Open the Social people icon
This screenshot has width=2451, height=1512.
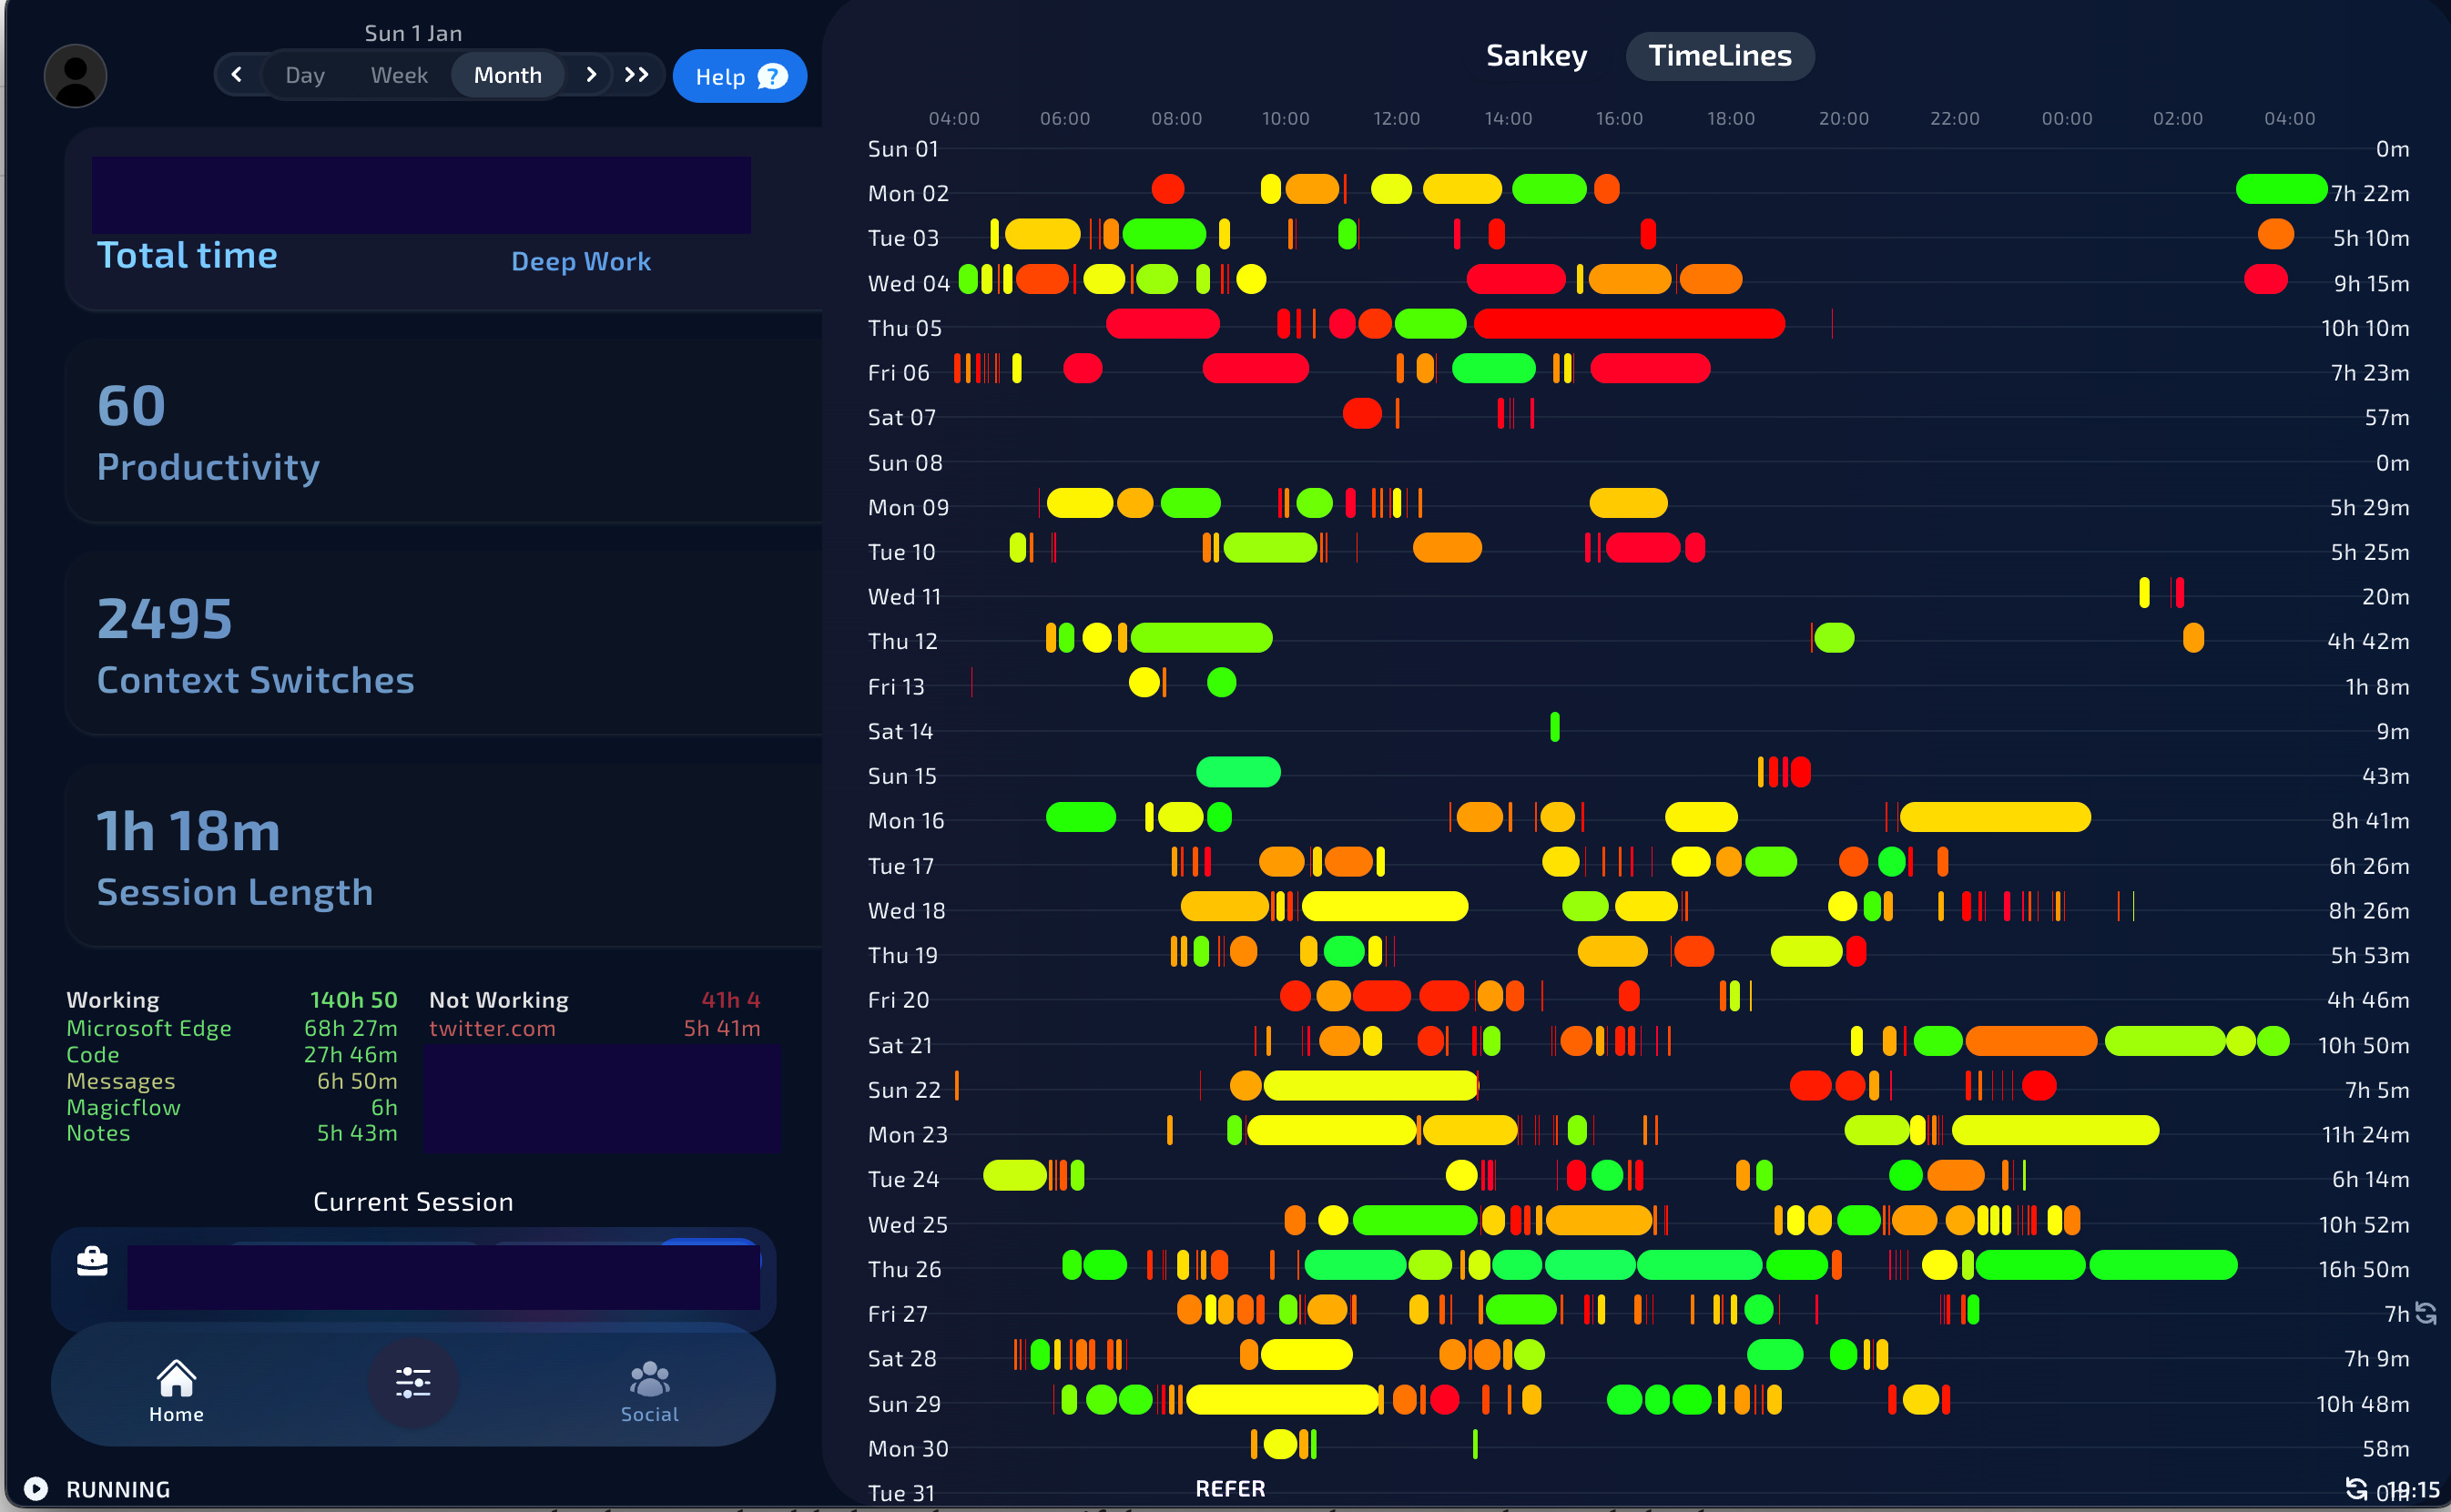click(650, 1390)
